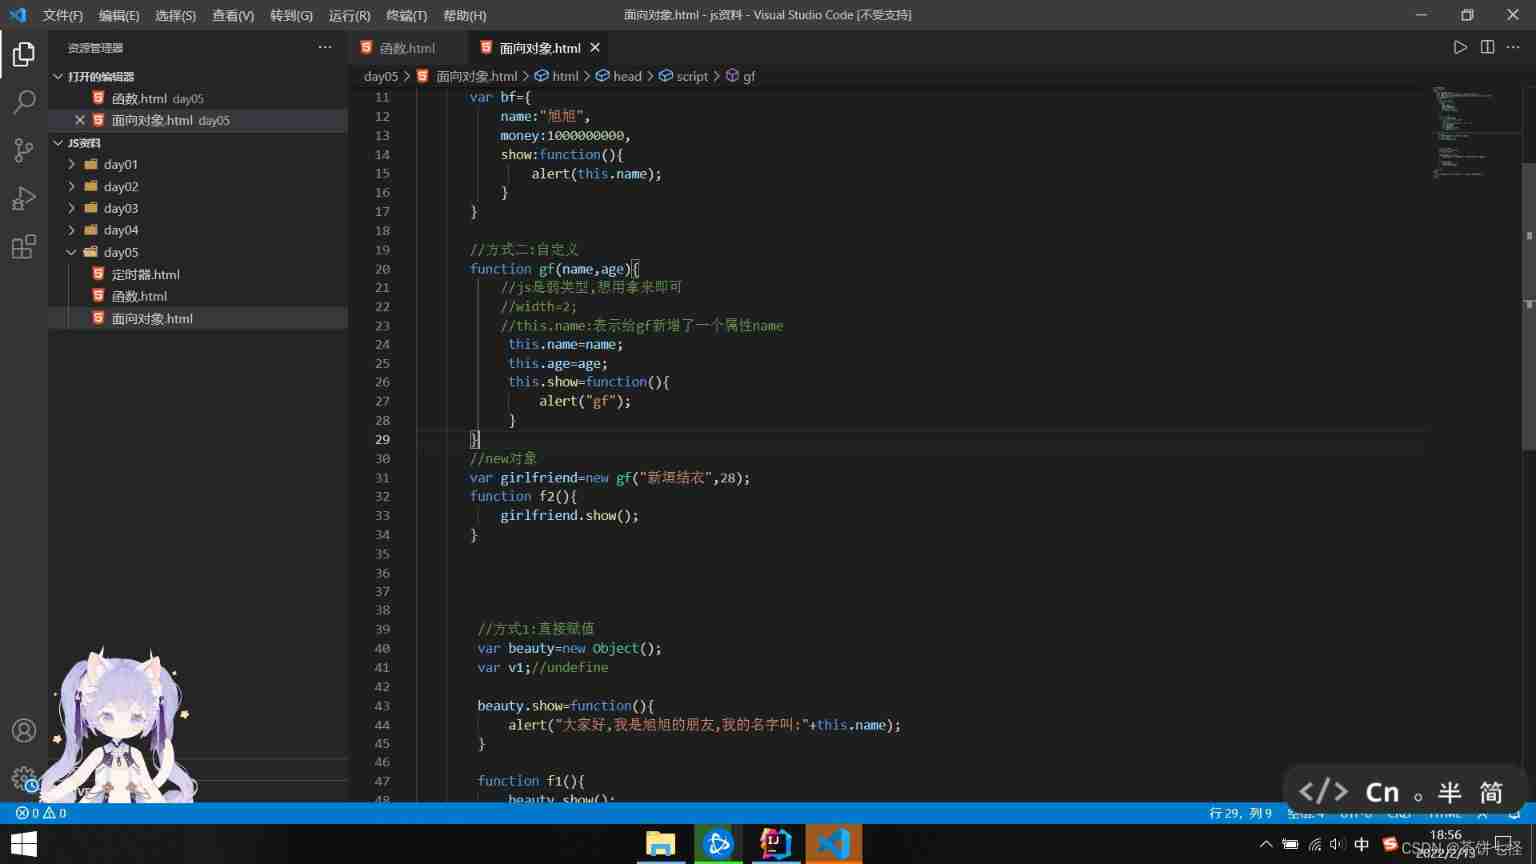The image size is (1536, 864).
Task: Open the errors and warnings status indicator
Action: (x=41, y=813)
